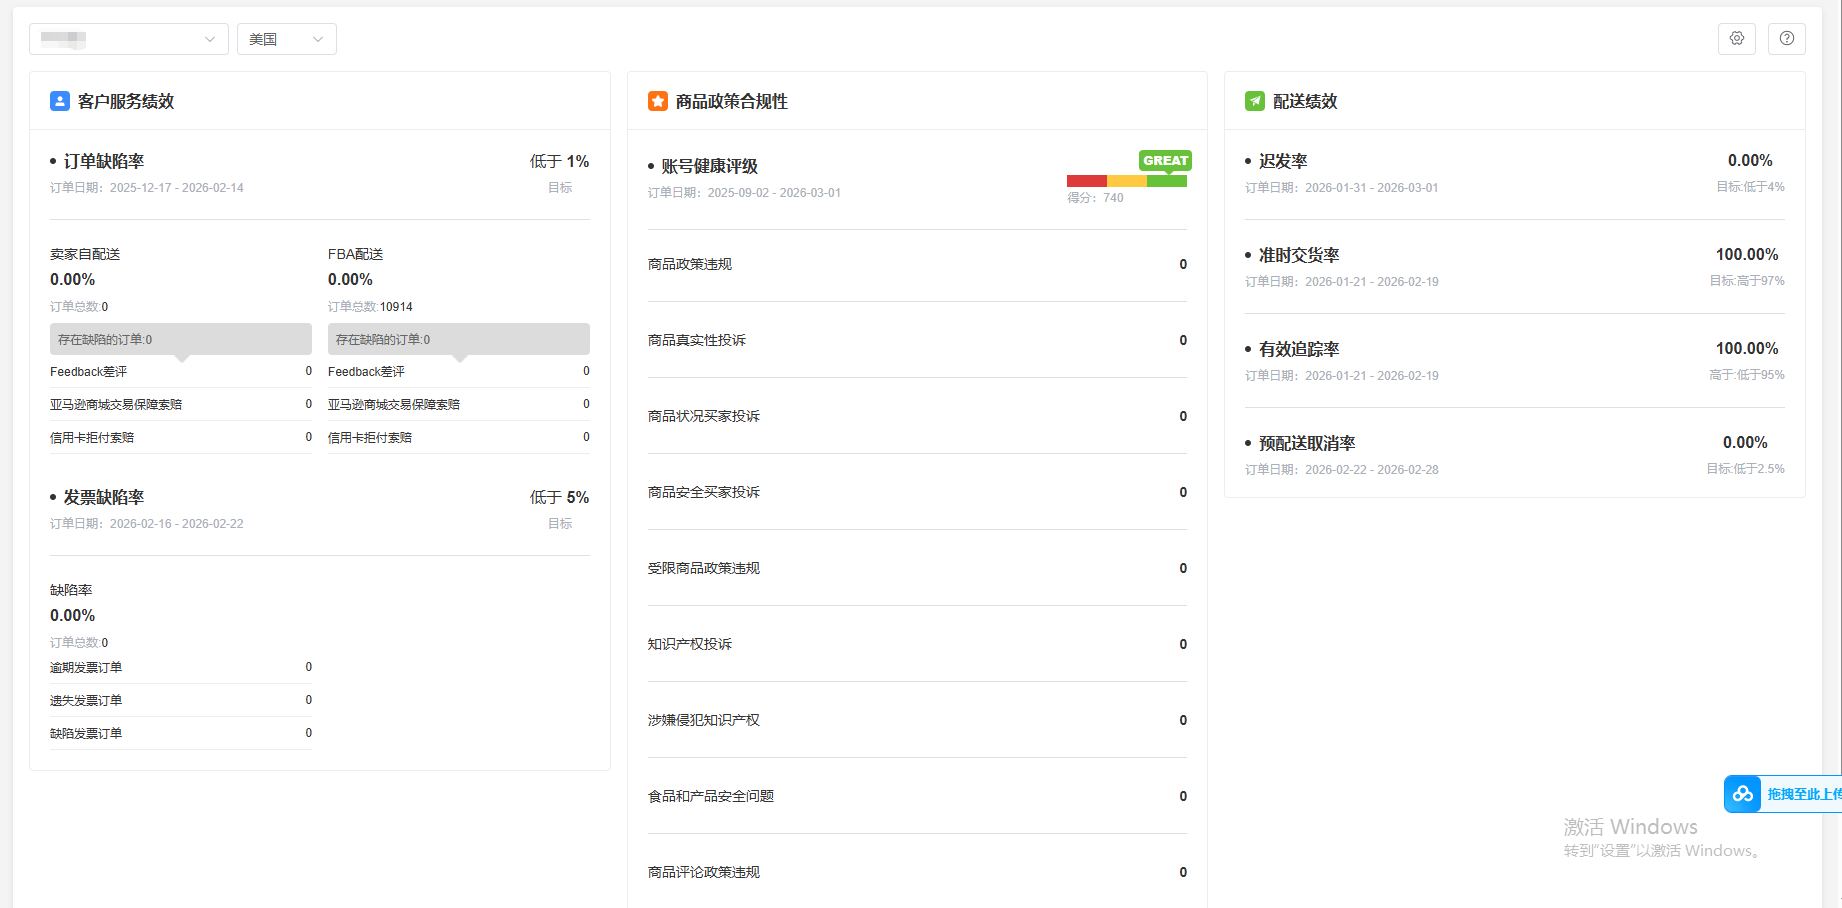Open the blurred store selector dropdown

click(128, 39)
